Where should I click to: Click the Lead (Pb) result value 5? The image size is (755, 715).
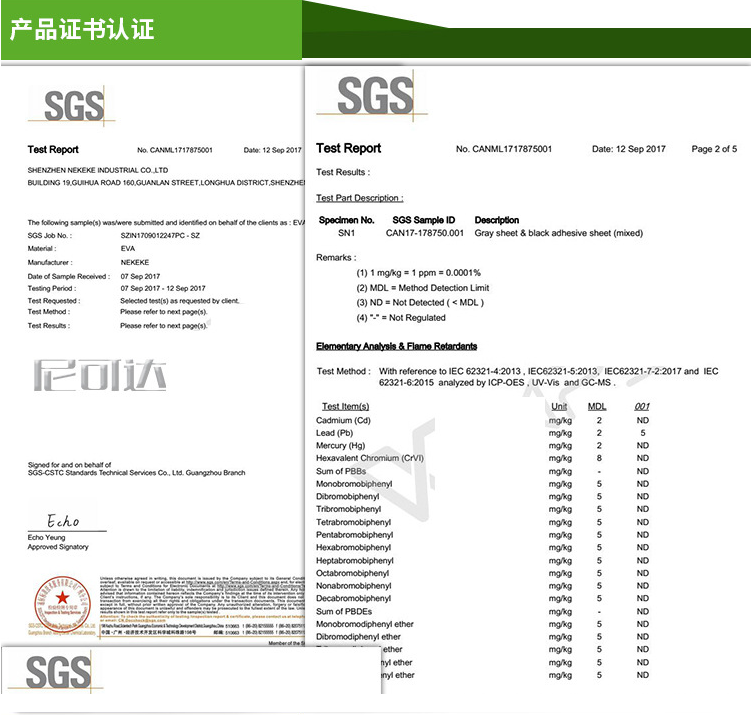pos(643,433)
